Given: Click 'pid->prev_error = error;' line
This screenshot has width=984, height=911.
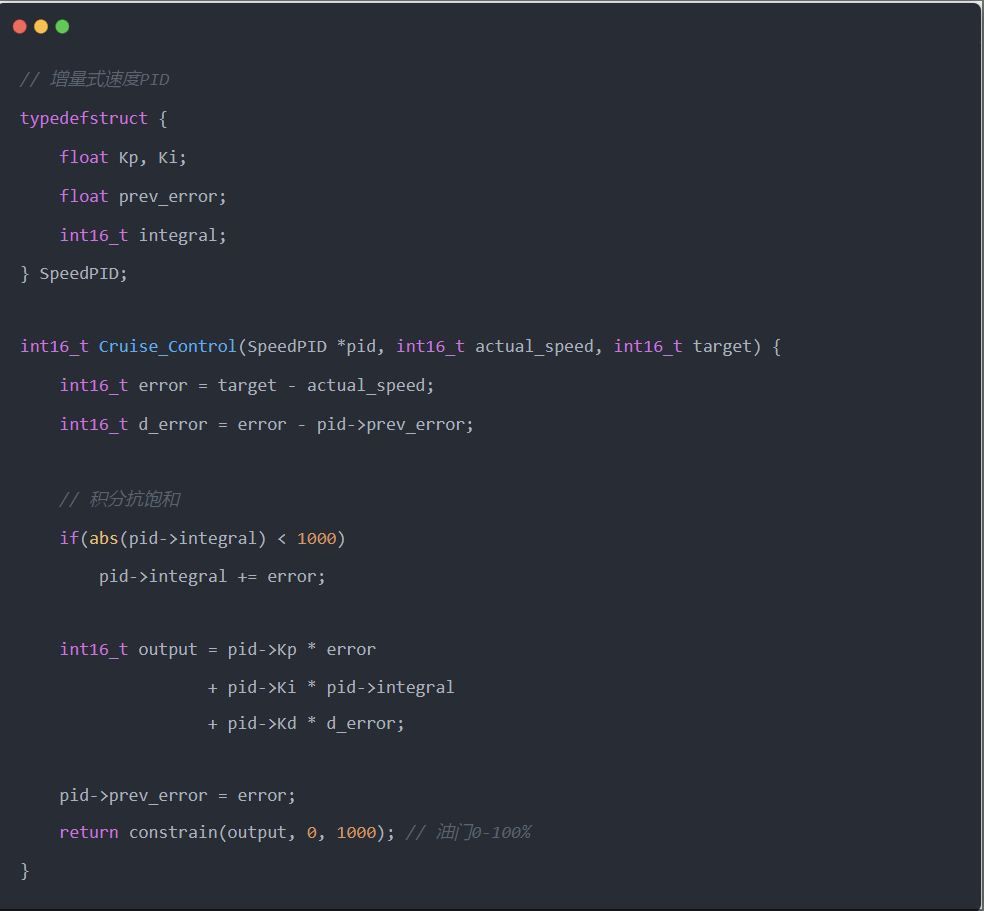Looking at the screenshot, I should 178,796.
